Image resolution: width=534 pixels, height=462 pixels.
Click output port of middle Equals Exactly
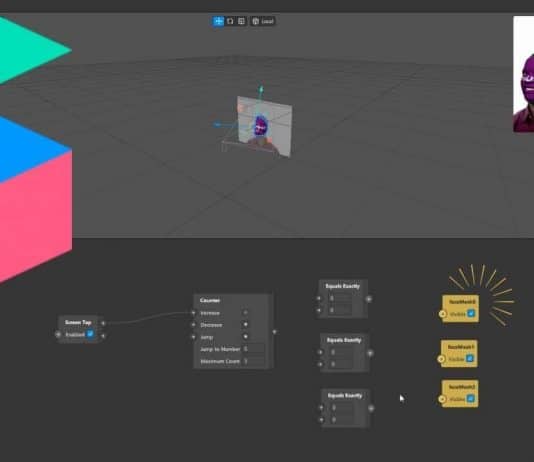pyautogui.click(x=370, y=353)
